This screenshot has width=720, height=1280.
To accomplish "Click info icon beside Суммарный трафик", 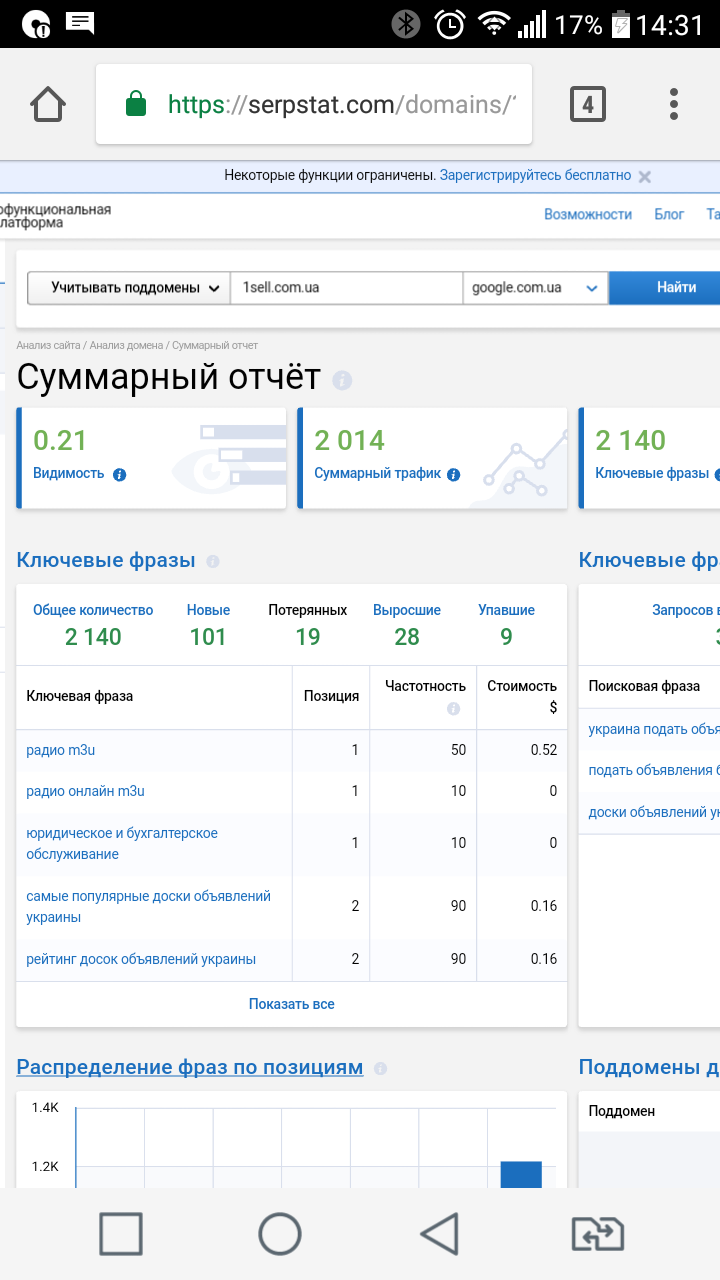I will (x=454, y=475).
